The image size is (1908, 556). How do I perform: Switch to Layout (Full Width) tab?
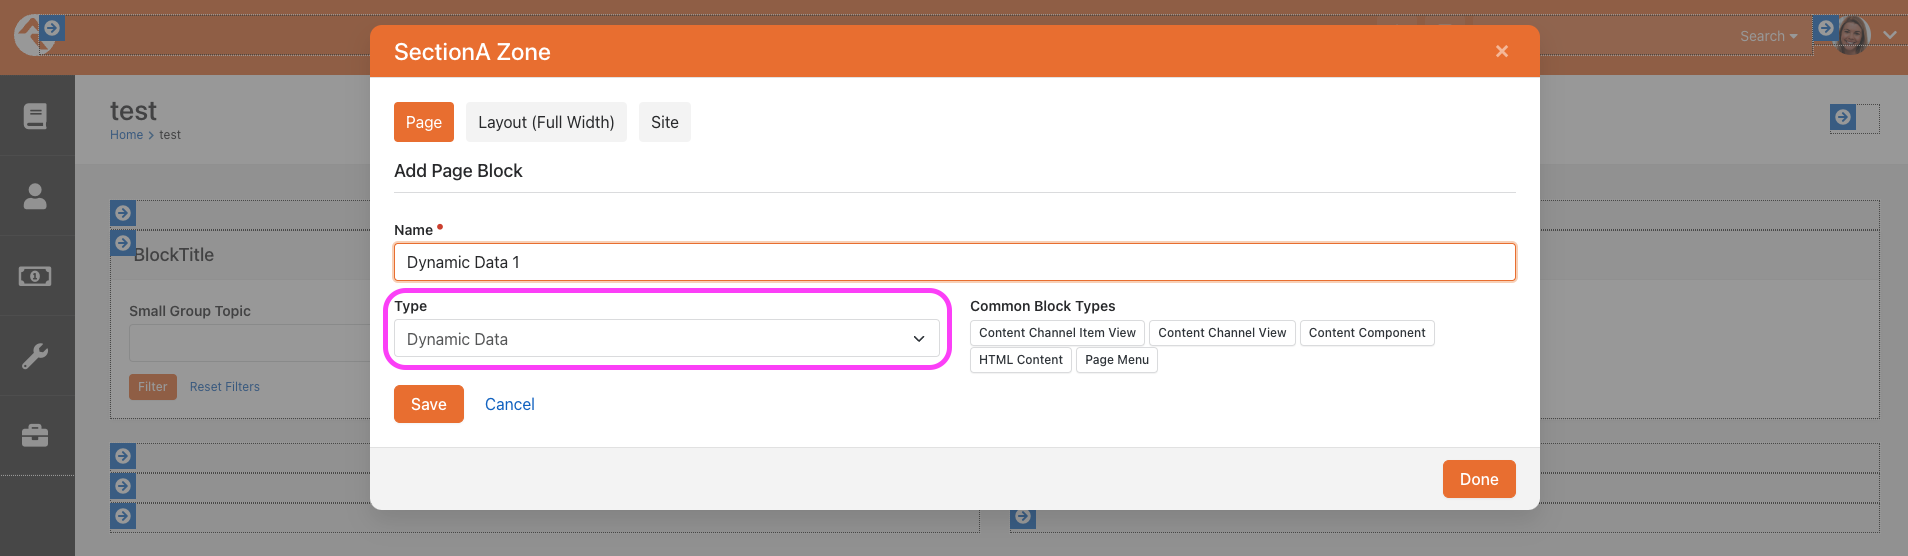click(546, 122)
